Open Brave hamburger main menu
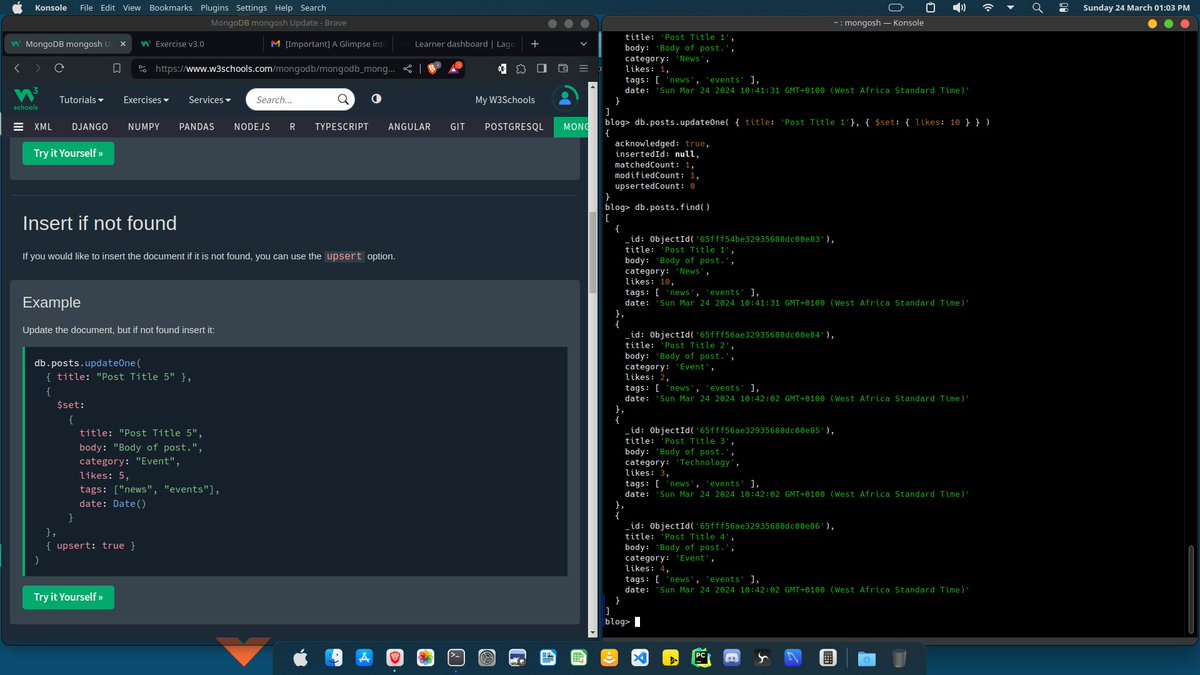1200x675 pixels. pos(584,68)
